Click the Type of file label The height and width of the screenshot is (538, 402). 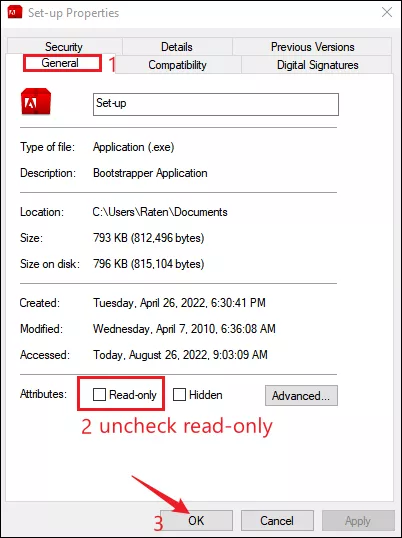pos(47,147)
